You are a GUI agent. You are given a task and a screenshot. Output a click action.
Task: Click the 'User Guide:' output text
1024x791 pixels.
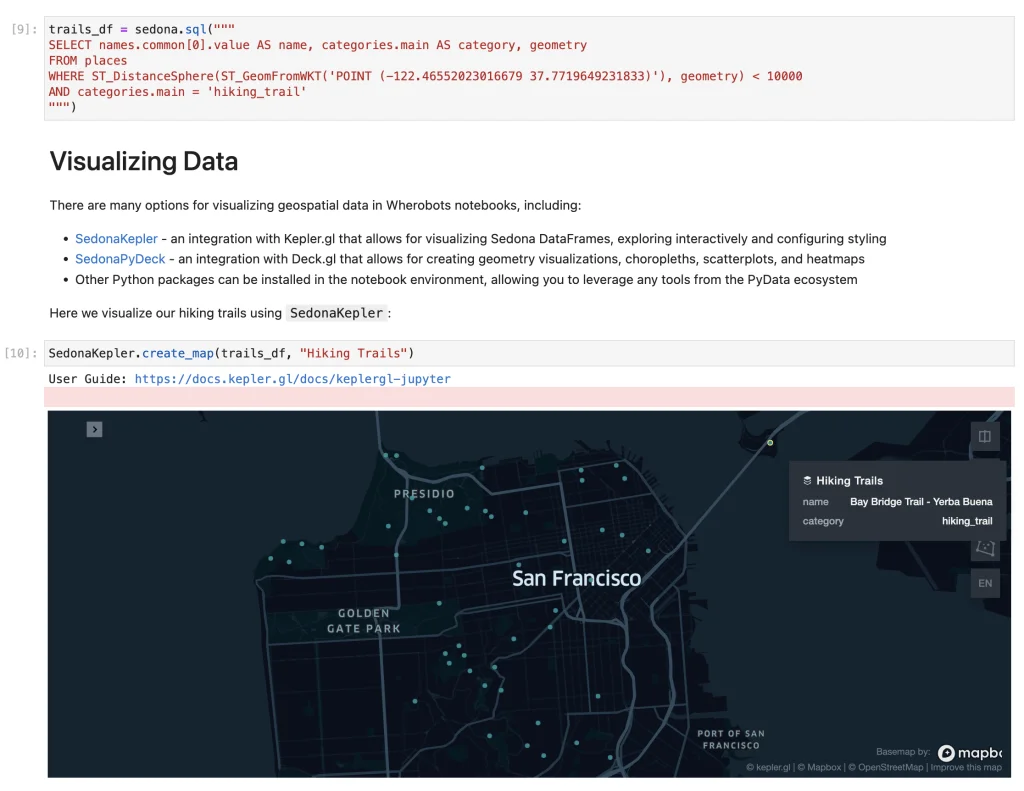(88, 379)
